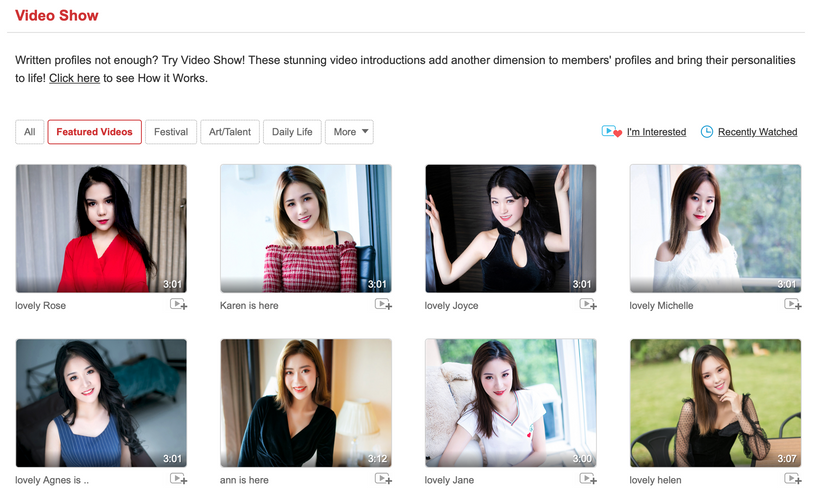Switch to the Art/Talent tab

click(230, 132)
